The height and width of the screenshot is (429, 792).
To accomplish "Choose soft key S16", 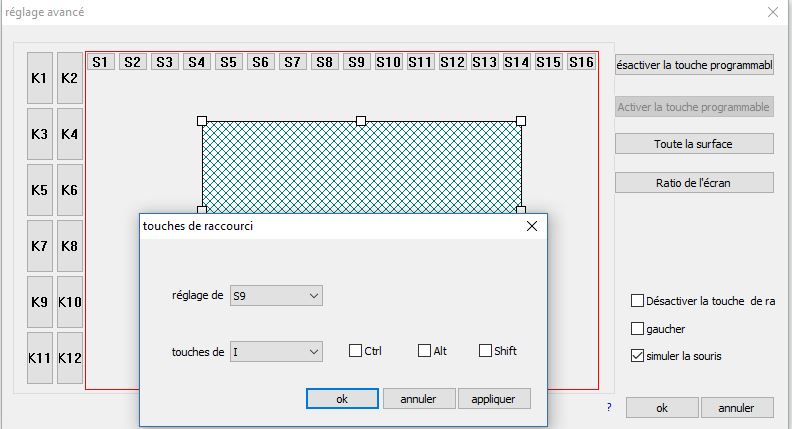I will [x=581, y=62].
